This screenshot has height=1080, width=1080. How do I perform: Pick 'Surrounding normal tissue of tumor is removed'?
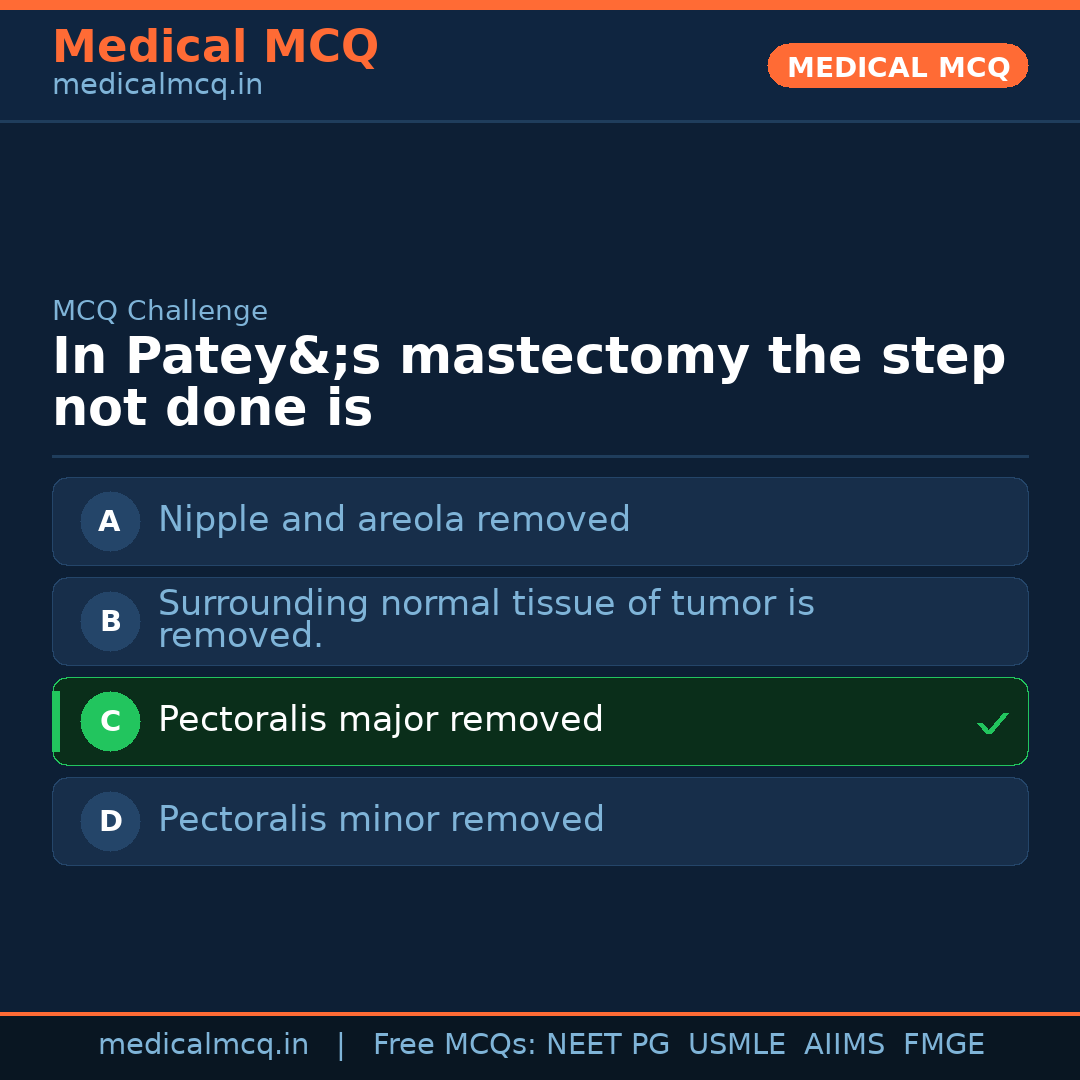(486, 619)
